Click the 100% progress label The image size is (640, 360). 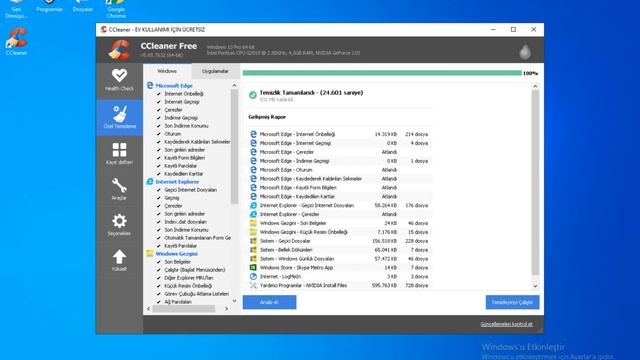coord(530,73)
